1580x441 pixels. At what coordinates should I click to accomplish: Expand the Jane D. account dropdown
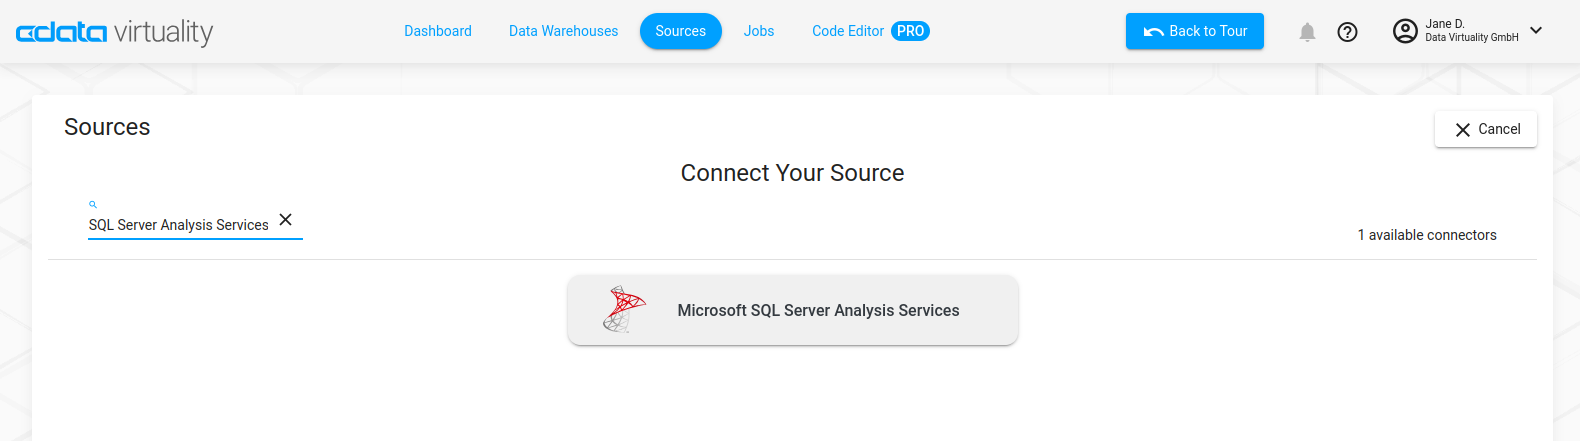click(x=1536, y=30)
